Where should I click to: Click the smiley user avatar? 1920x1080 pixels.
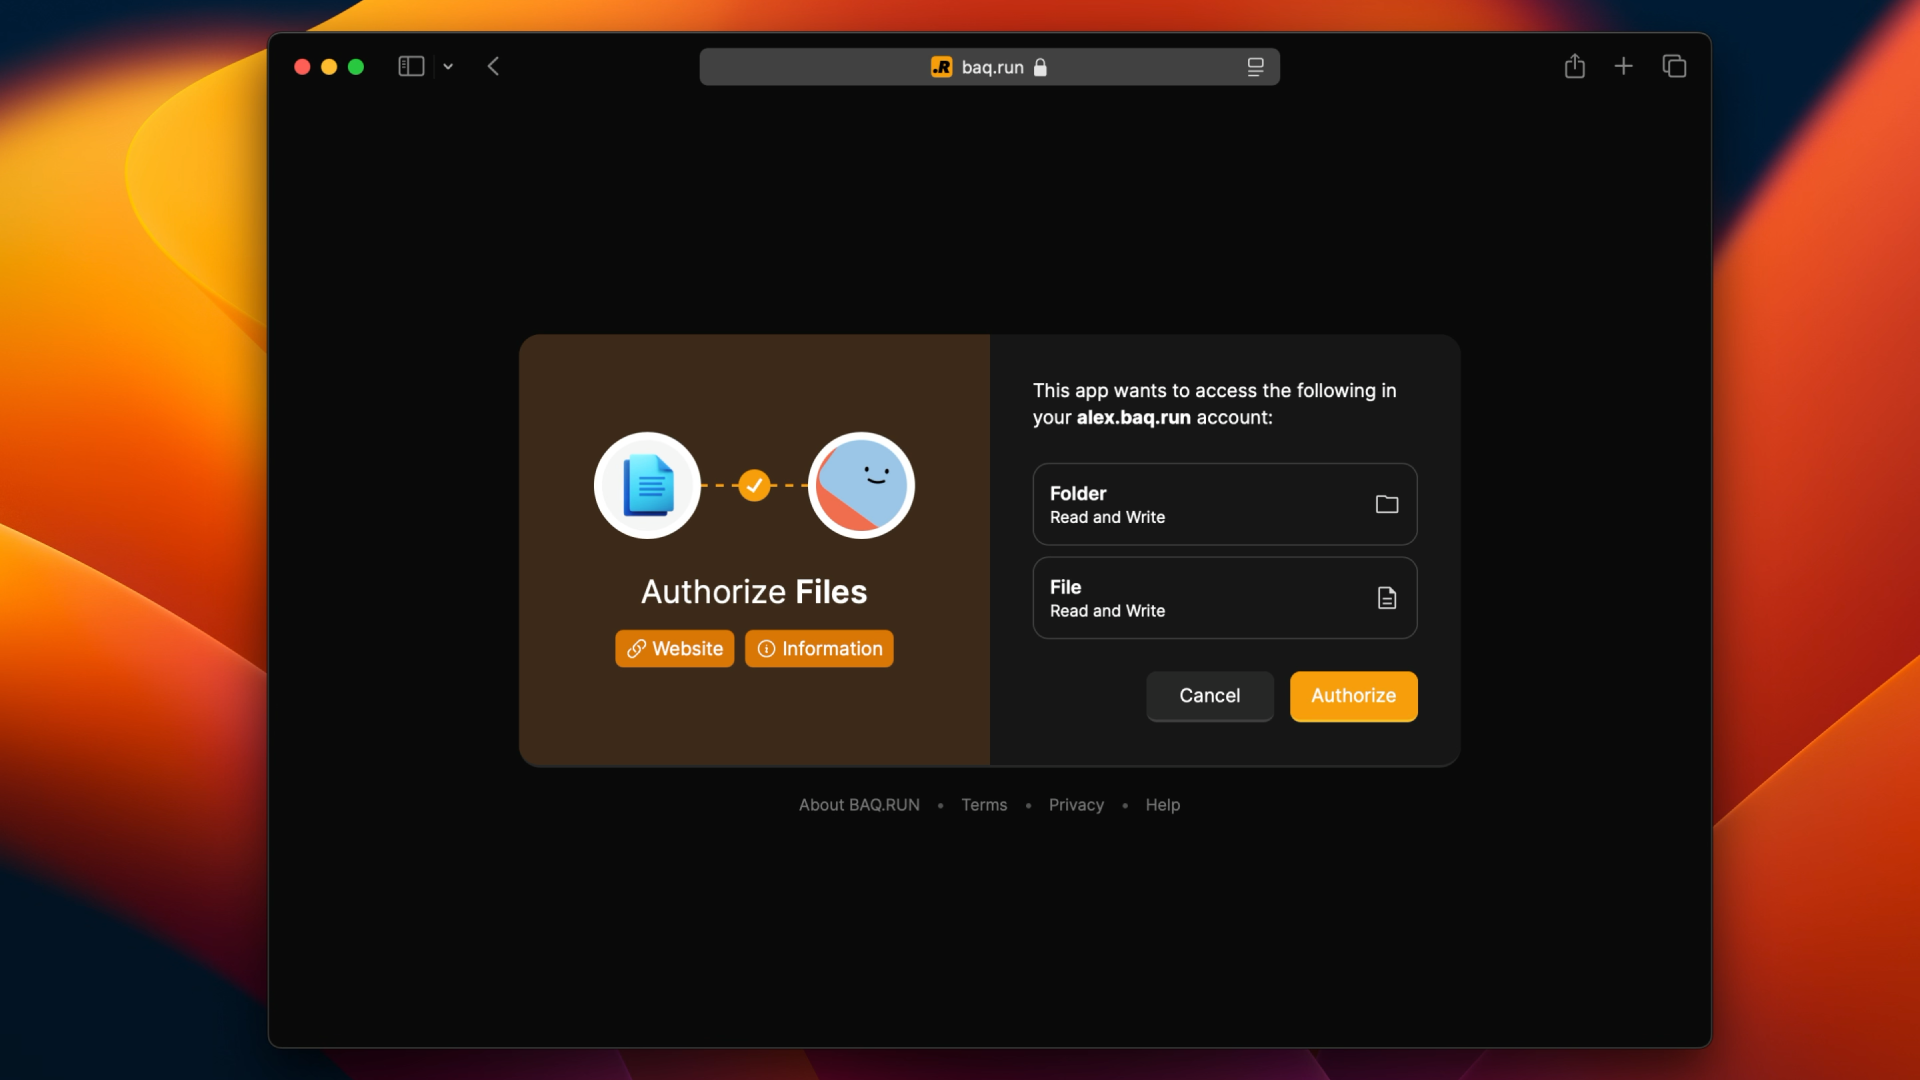tap(861, 485)
